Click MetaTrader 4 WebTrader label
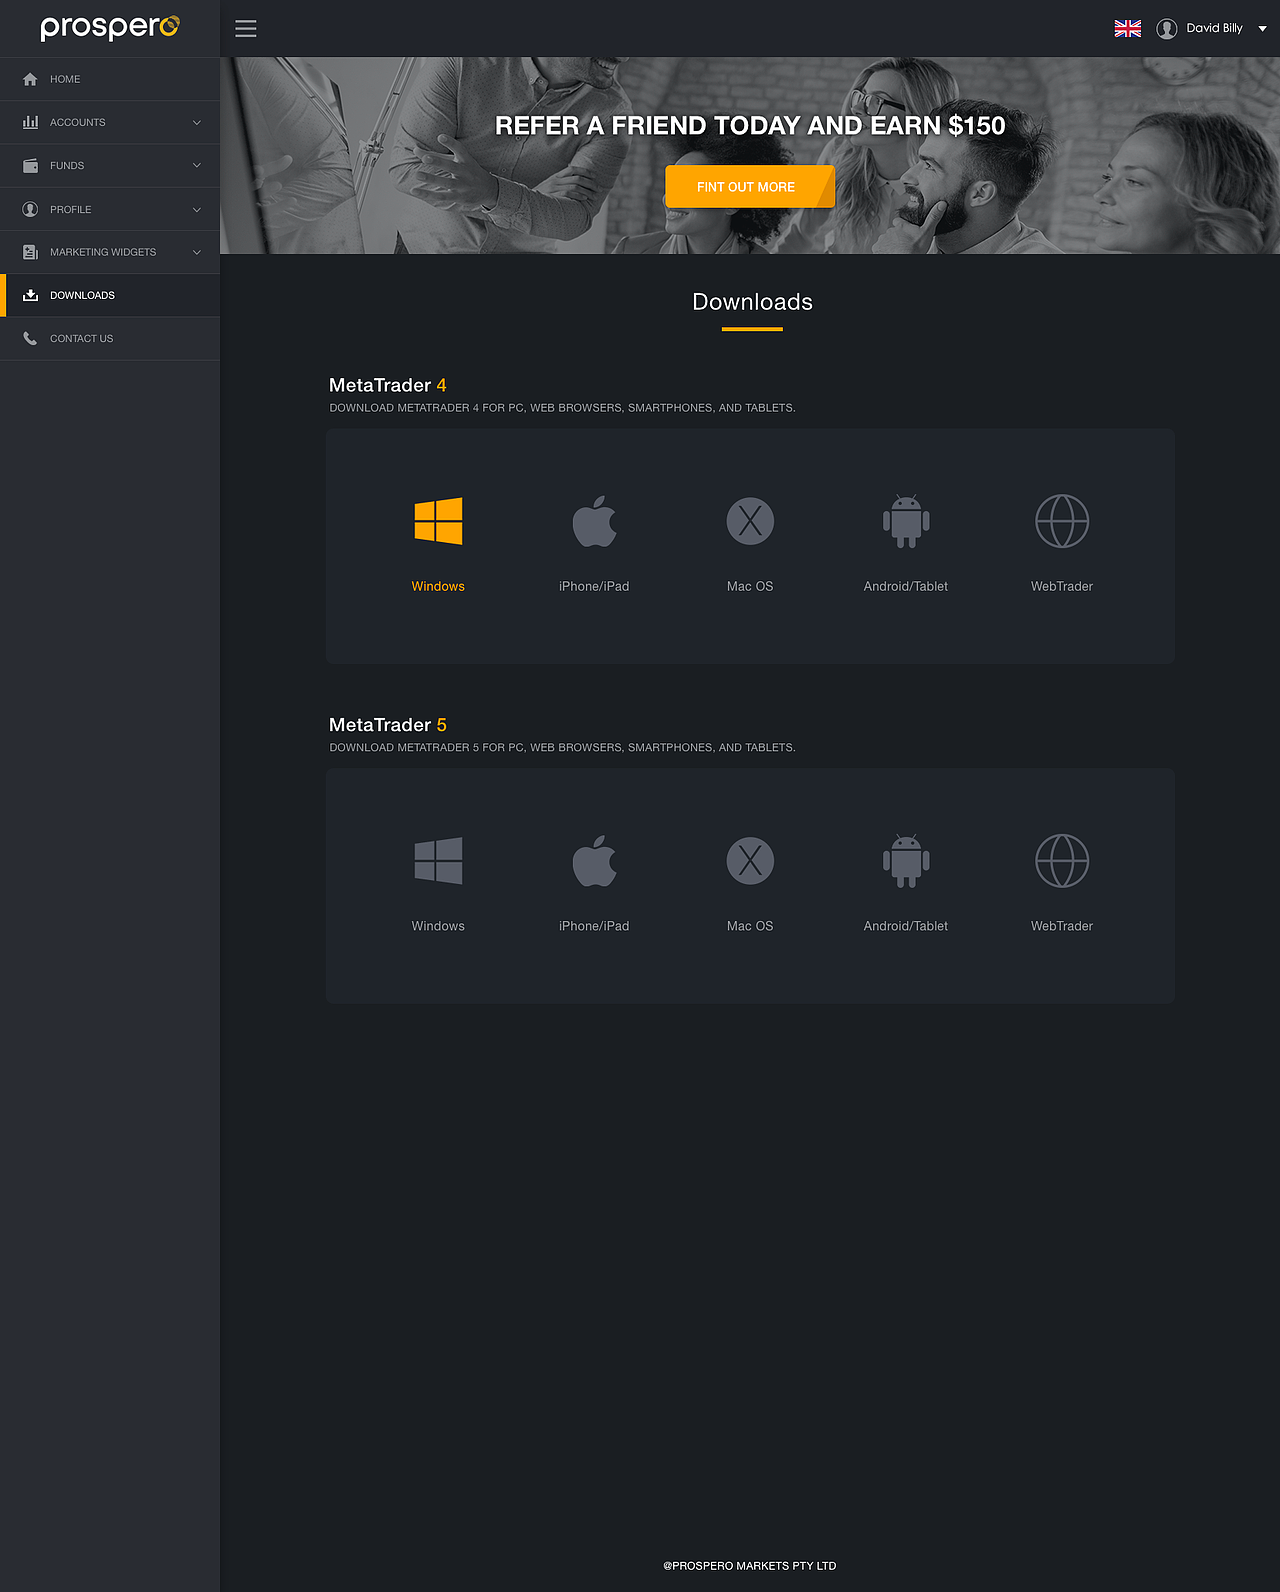1280x1592 pixels. pos(1062,586)
